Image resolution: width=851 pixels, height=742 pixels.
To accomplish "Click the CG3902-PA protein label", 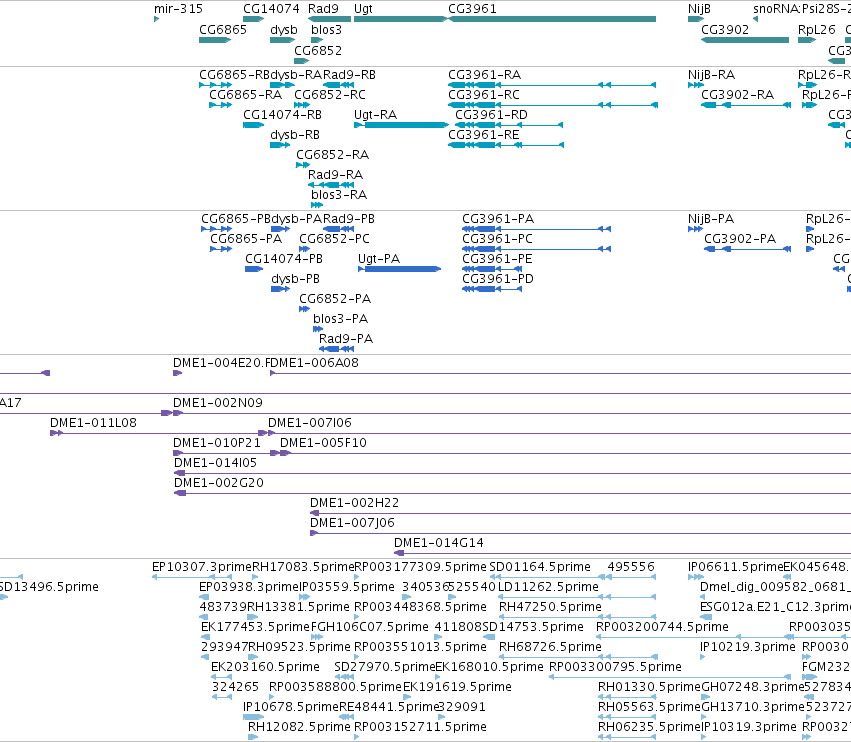I will [x=740, y=239].
